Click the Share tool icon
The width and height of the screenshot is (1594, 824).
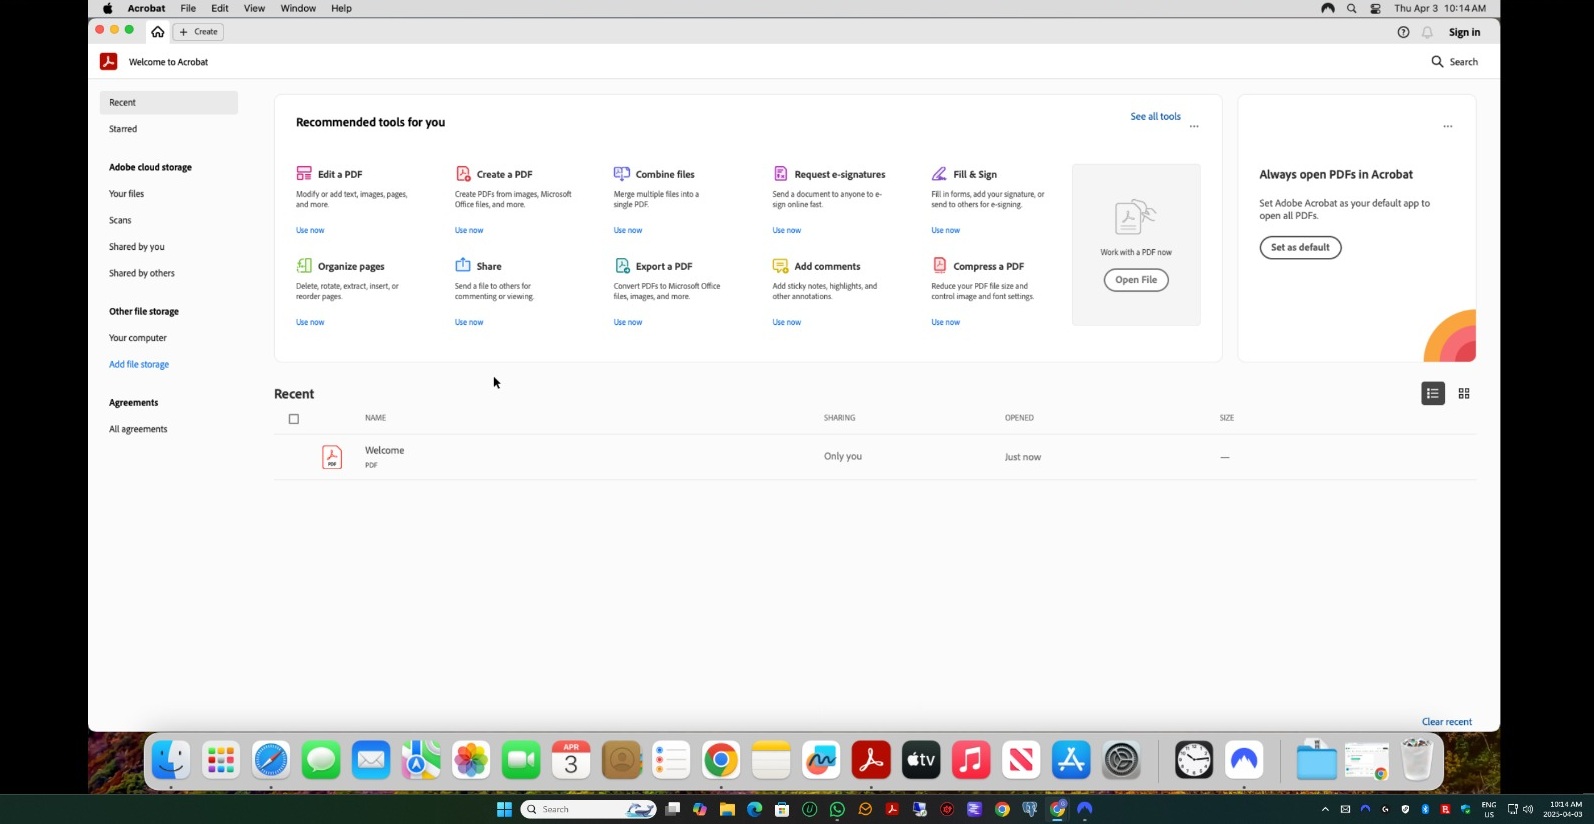(x=463, y=265)
